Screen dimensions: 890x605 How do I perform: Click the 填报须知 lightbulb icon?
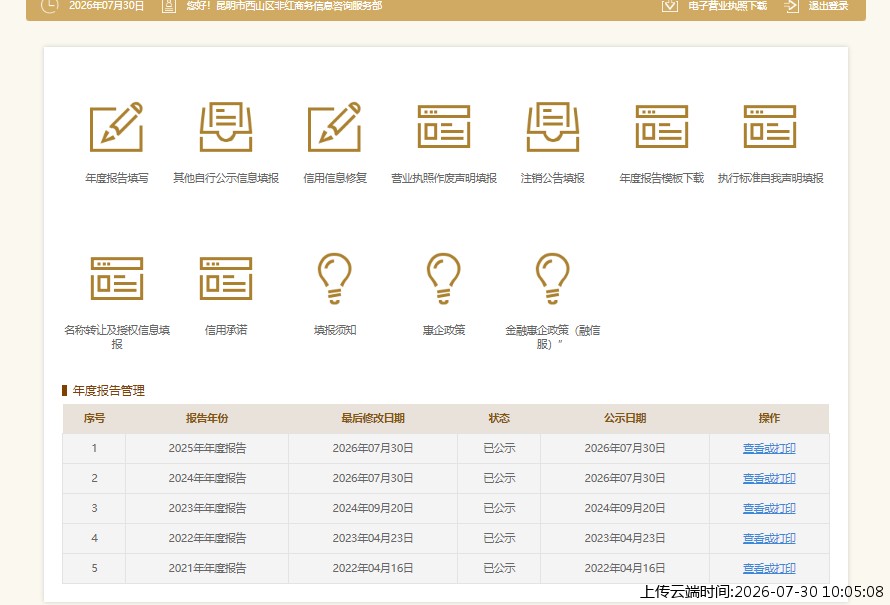pos(335,279)
